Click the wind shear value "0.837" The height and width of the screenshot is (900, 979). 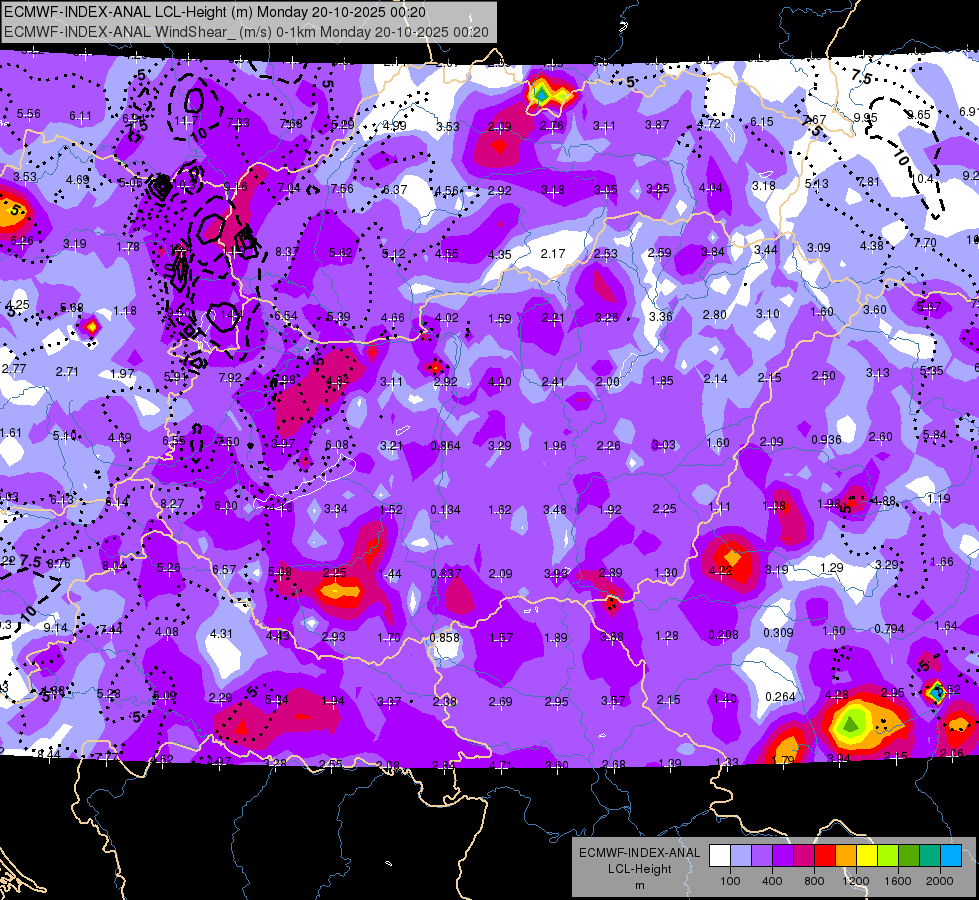[445, 573]
